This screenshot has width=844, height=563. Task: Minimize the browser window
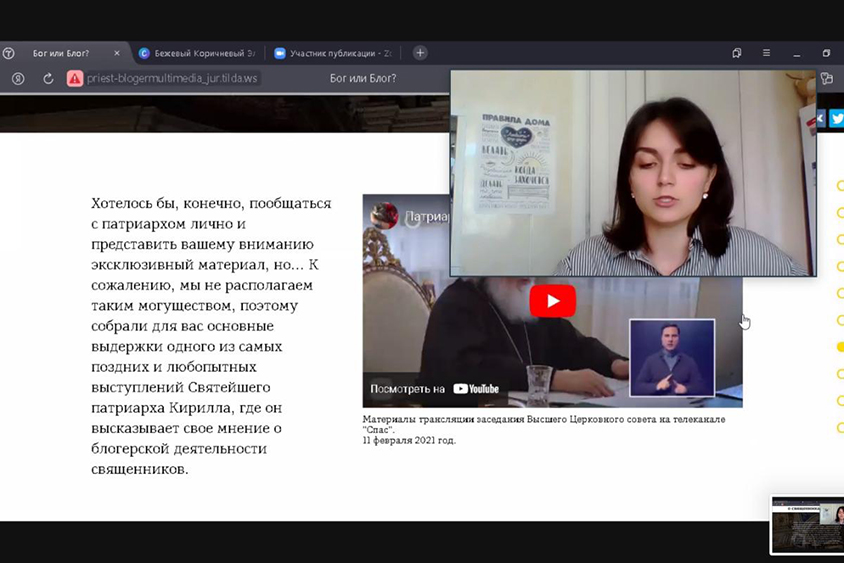(x=797, y=53)
